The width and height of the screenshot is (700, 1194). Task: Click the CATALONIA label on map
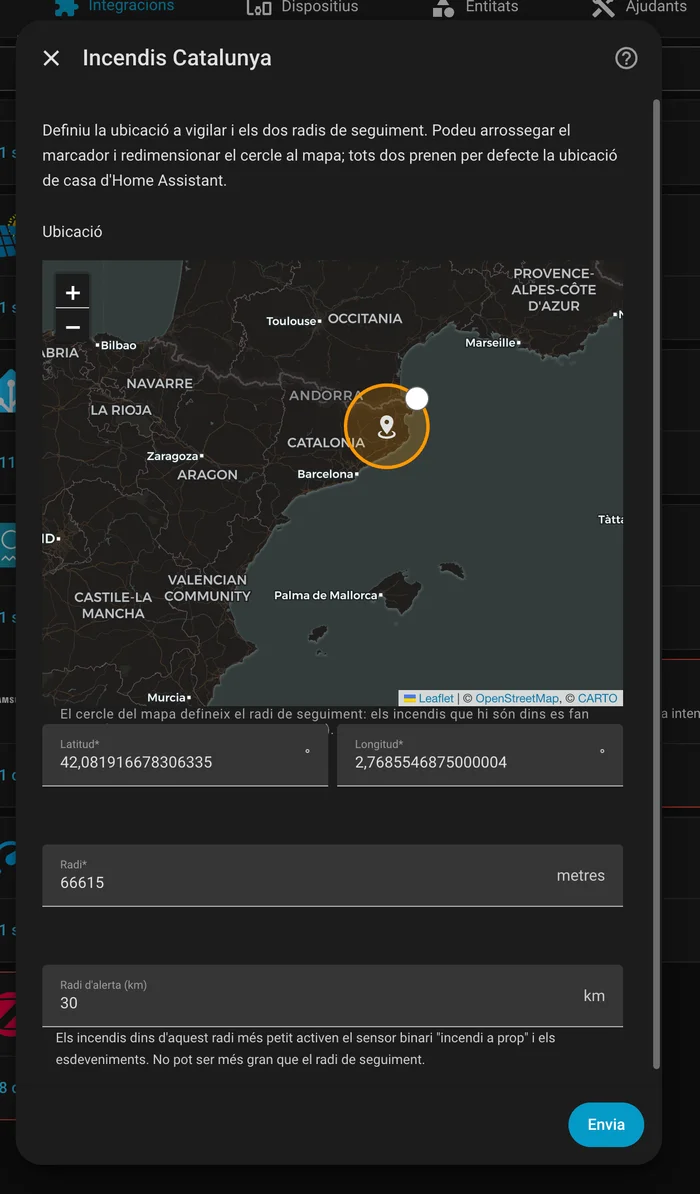326,442
